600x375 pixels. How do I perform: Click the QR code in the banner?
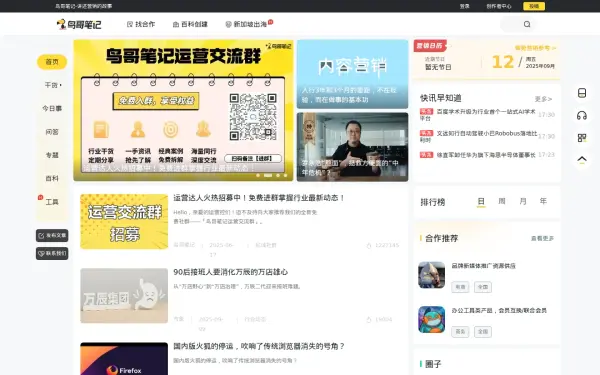tap(253, 117)
